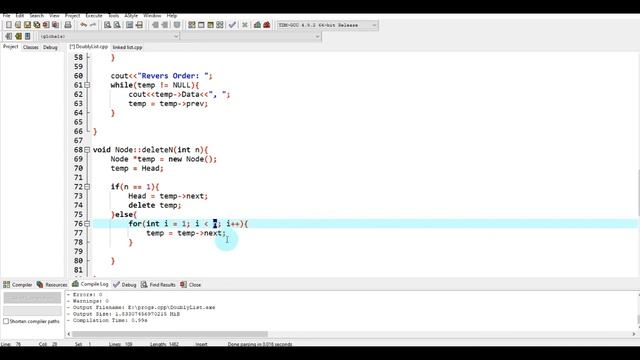This screenshot has height=360, width=640.
Task: Switch to linked list.cpp editor tab
Action: (127, 47)
